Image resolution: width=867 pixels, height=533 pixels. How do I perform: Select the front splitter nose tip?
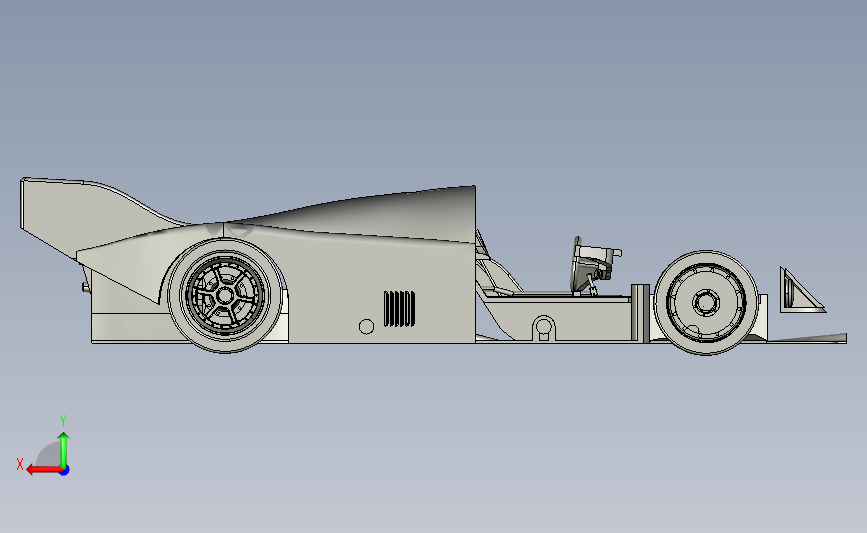point(807,338)
